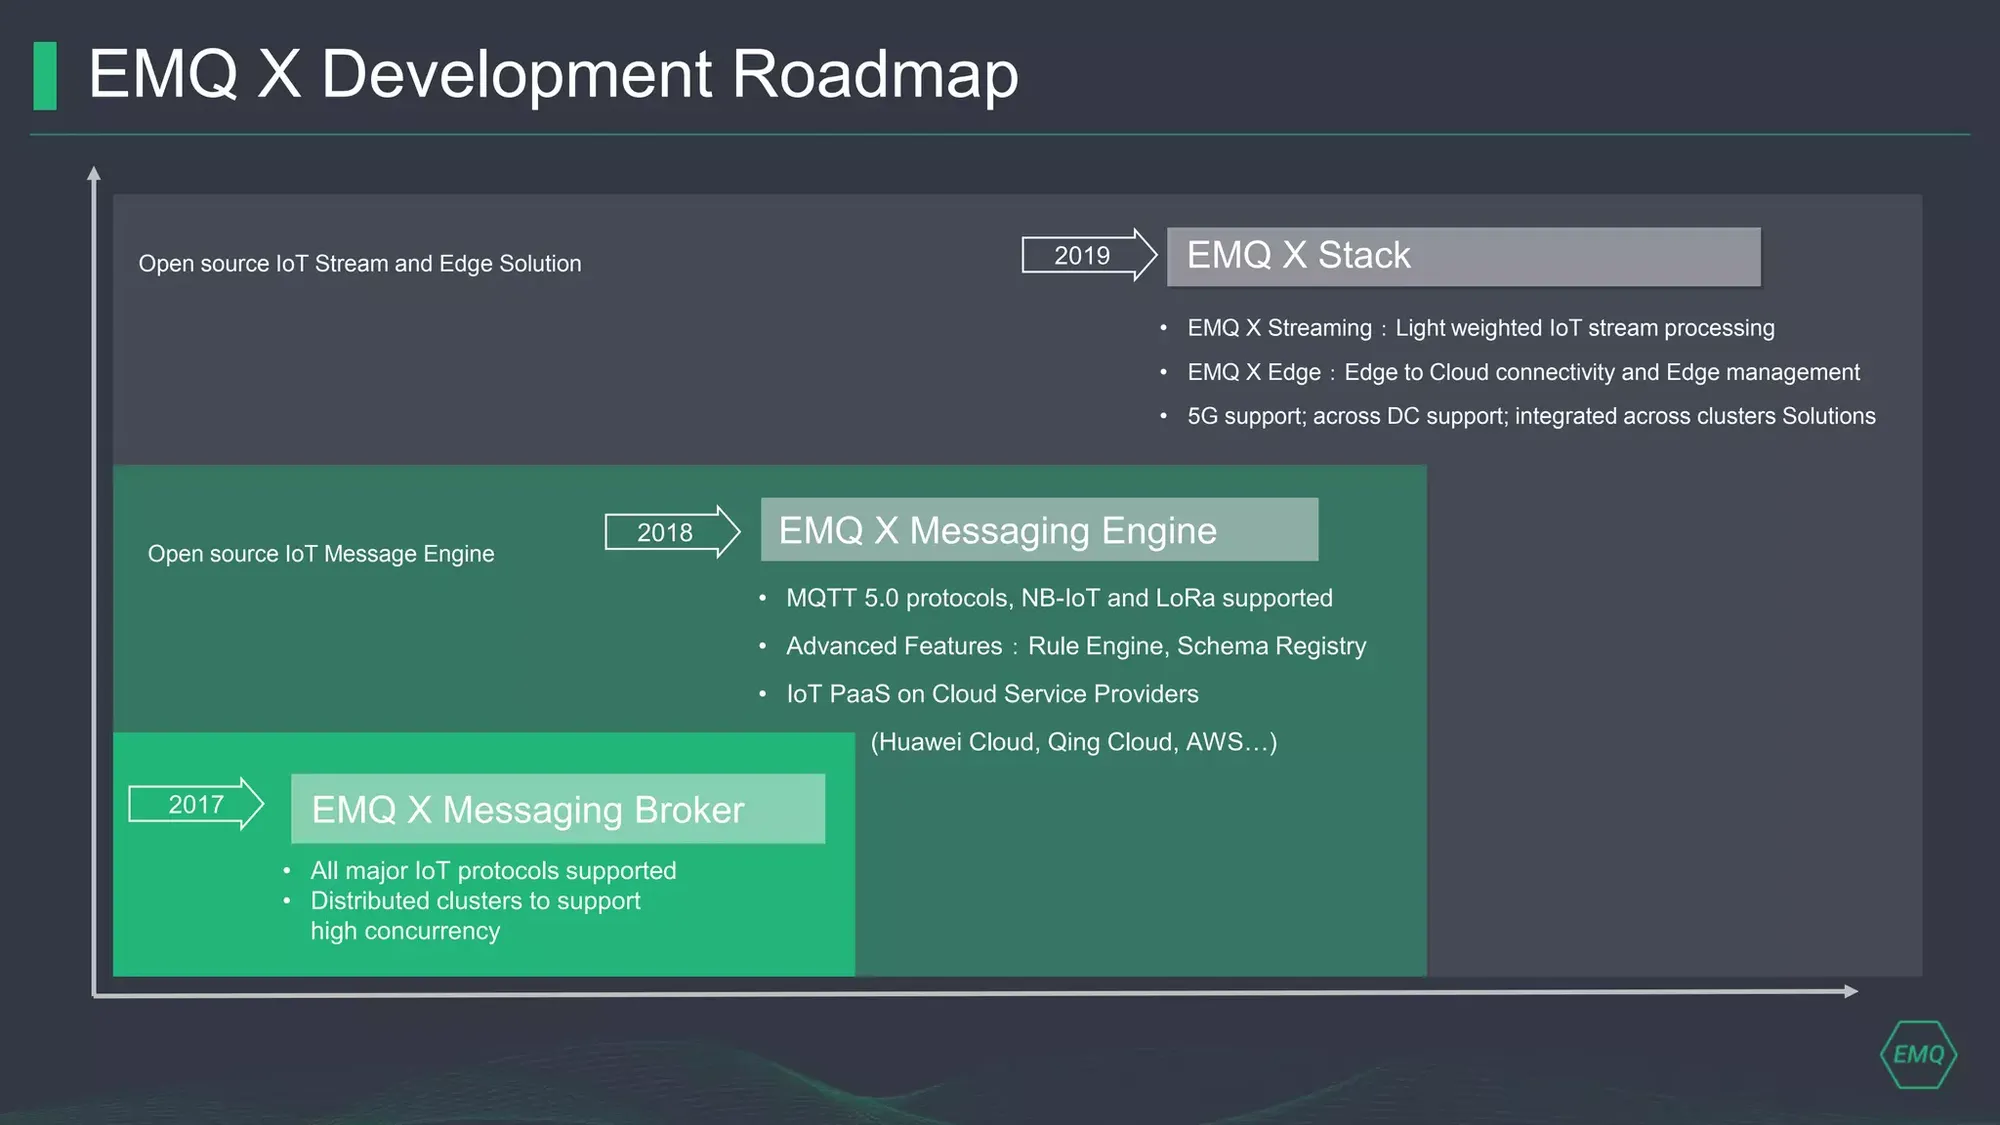2000x1125 pixels.
Task: Select the EMQ X Messaging Engine heading box
Action: pyautogui.click(x=1039, y=529)
